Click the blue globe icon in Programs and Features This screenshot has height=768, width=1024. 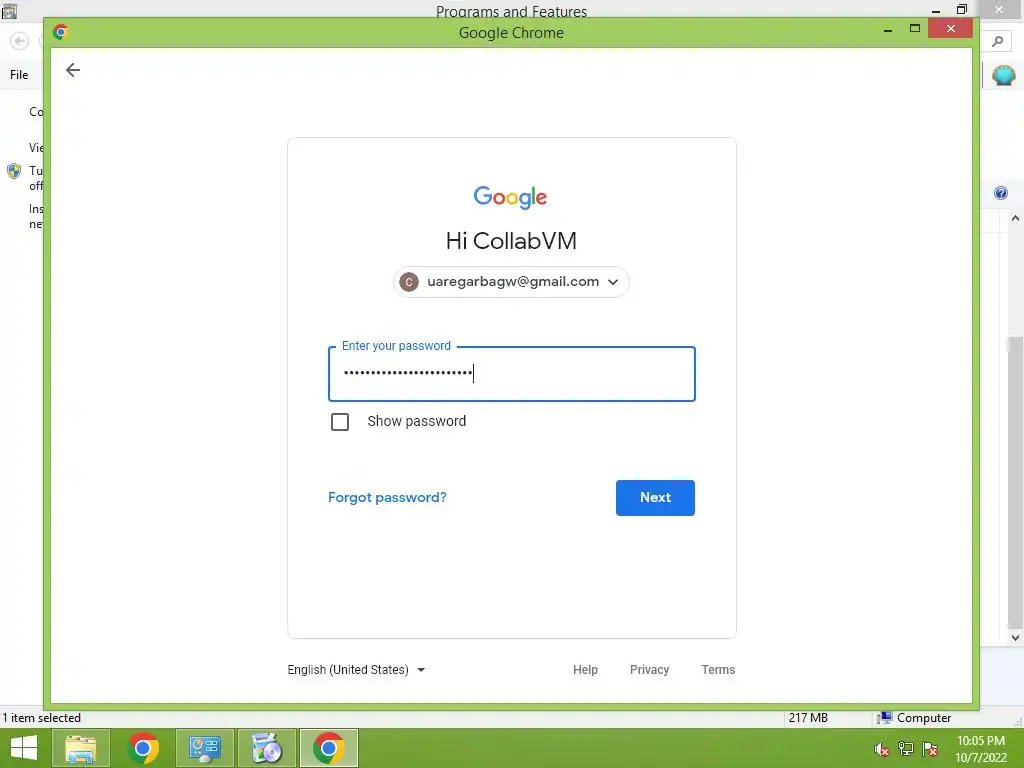pos(1004,75)
